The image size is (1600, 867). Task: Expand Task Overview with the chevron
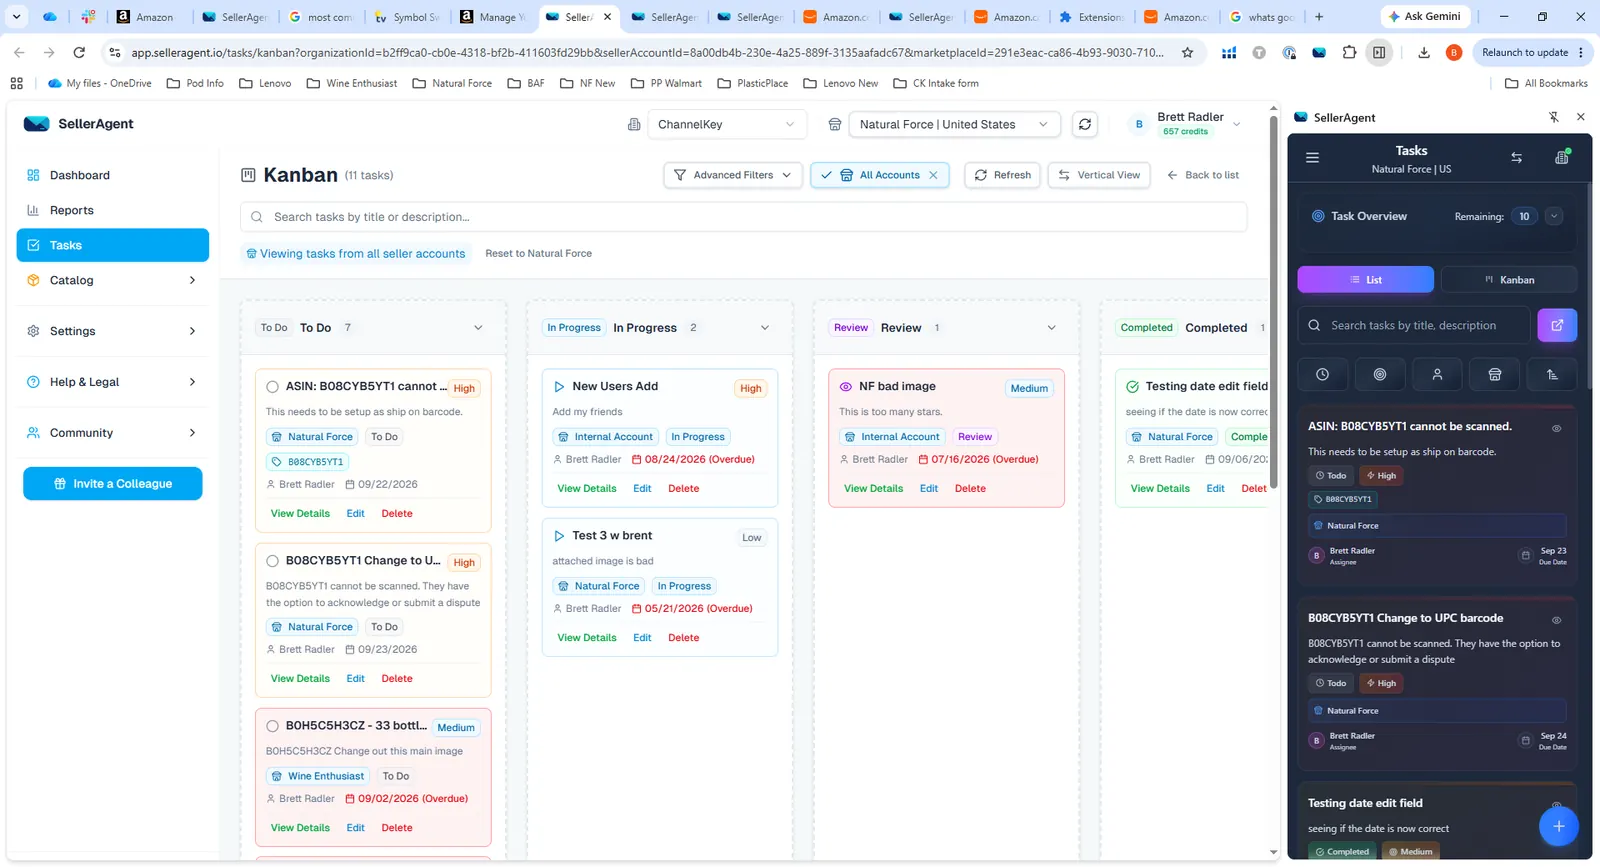click(1553, 216)
